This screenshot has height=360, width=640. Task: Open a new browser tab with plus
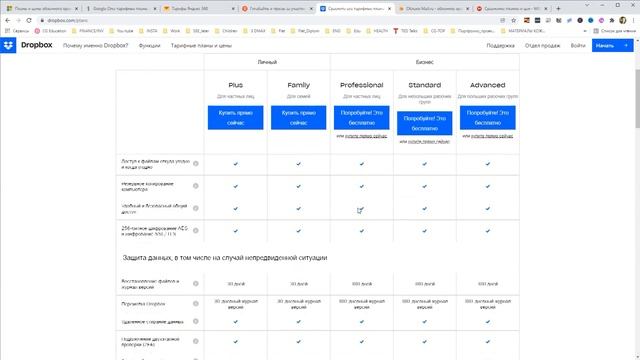(x=558, y=8)
